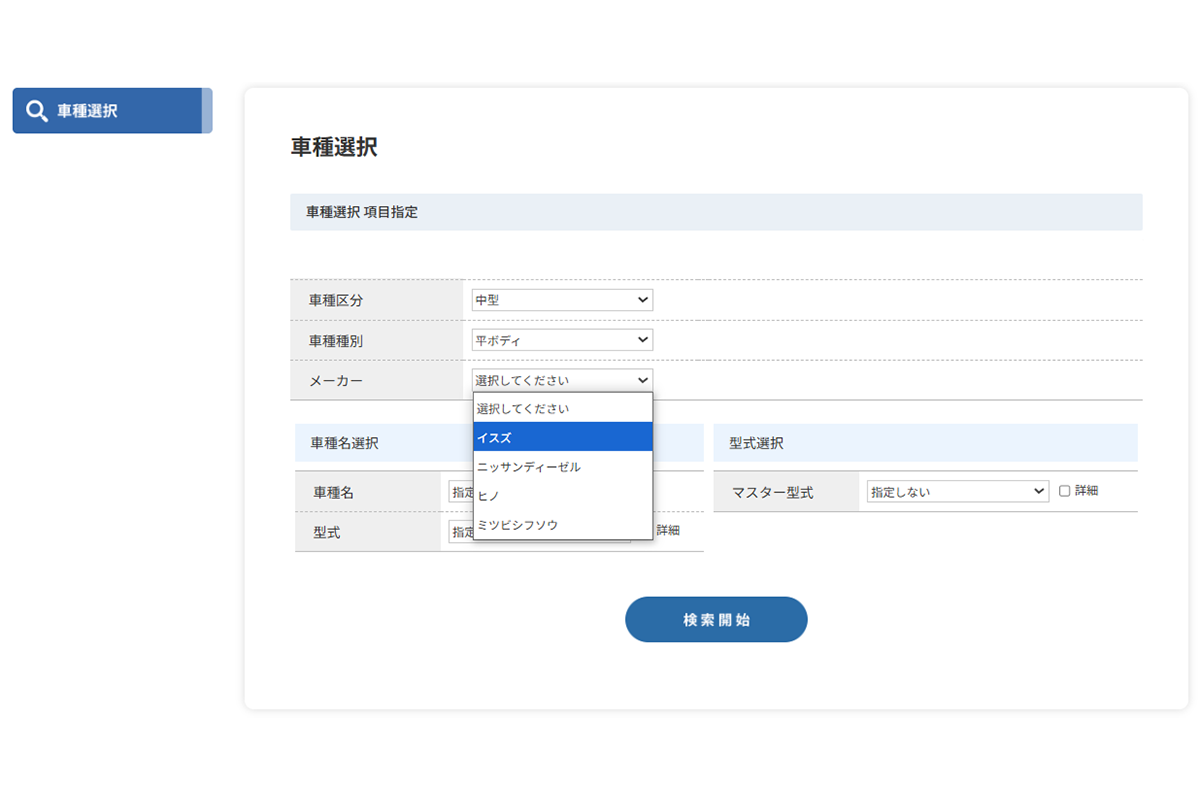
Task: Choose ヒノ from the maker list
Action: [x=562, y=496]
